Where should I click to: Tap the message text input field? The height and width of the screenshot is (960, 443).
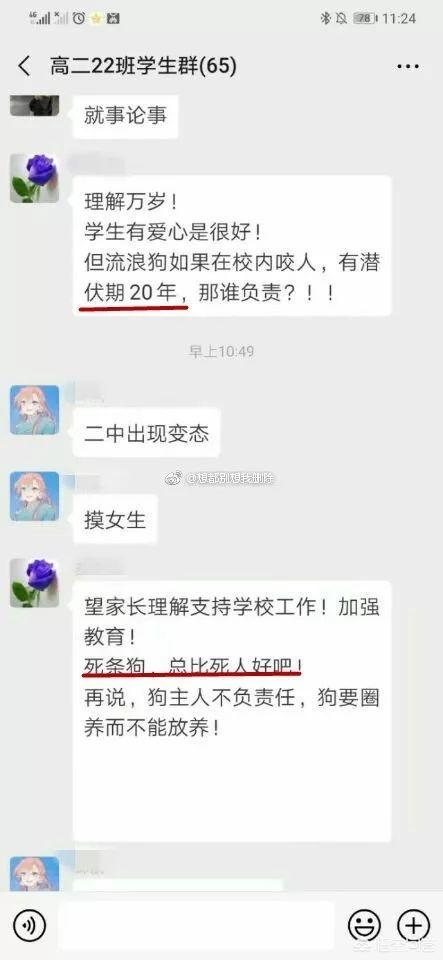click(x=196, y=924)
